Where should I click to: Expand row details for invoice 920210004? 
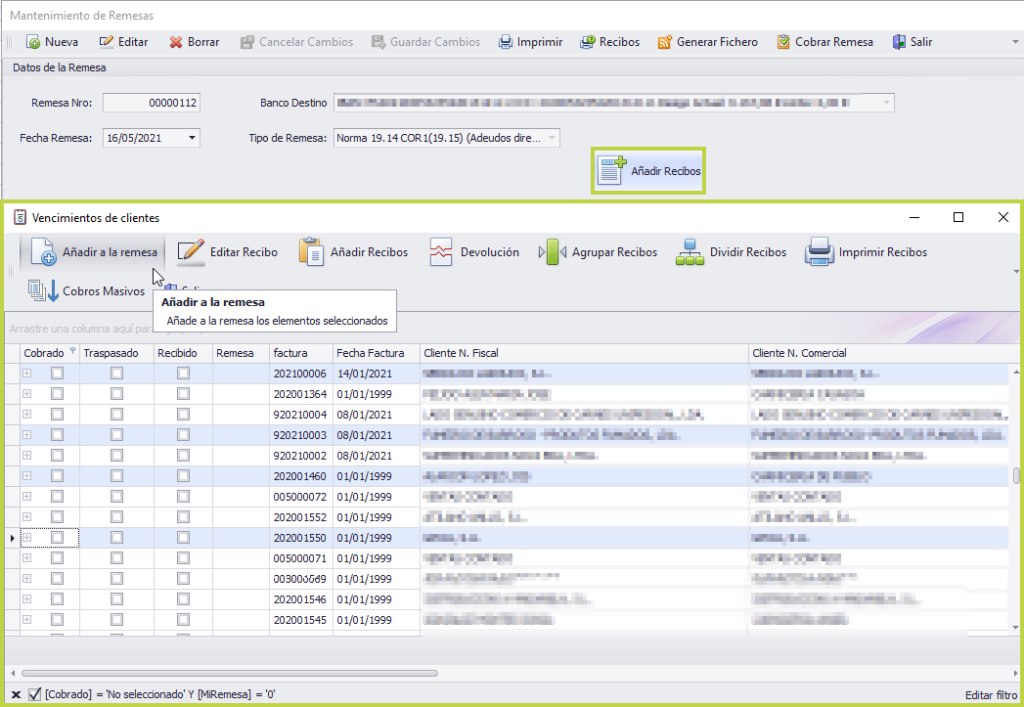[27, 415]
